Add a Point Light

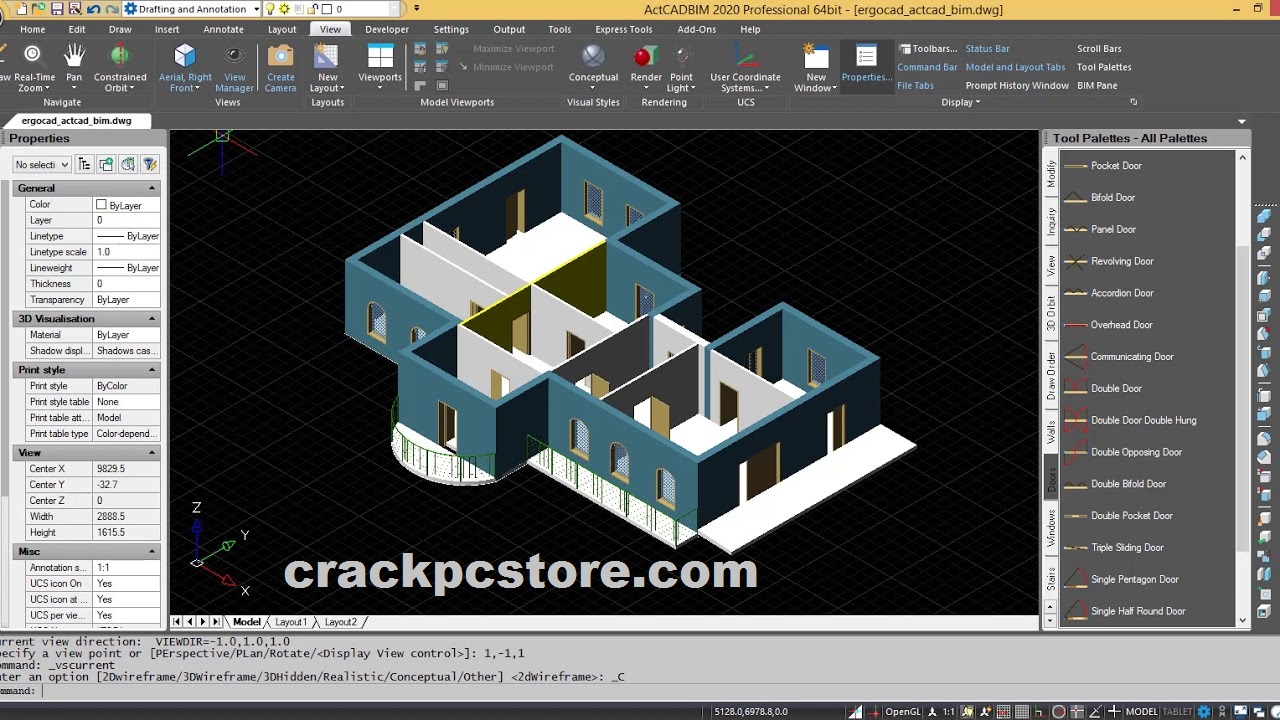[x=681, y=68]
